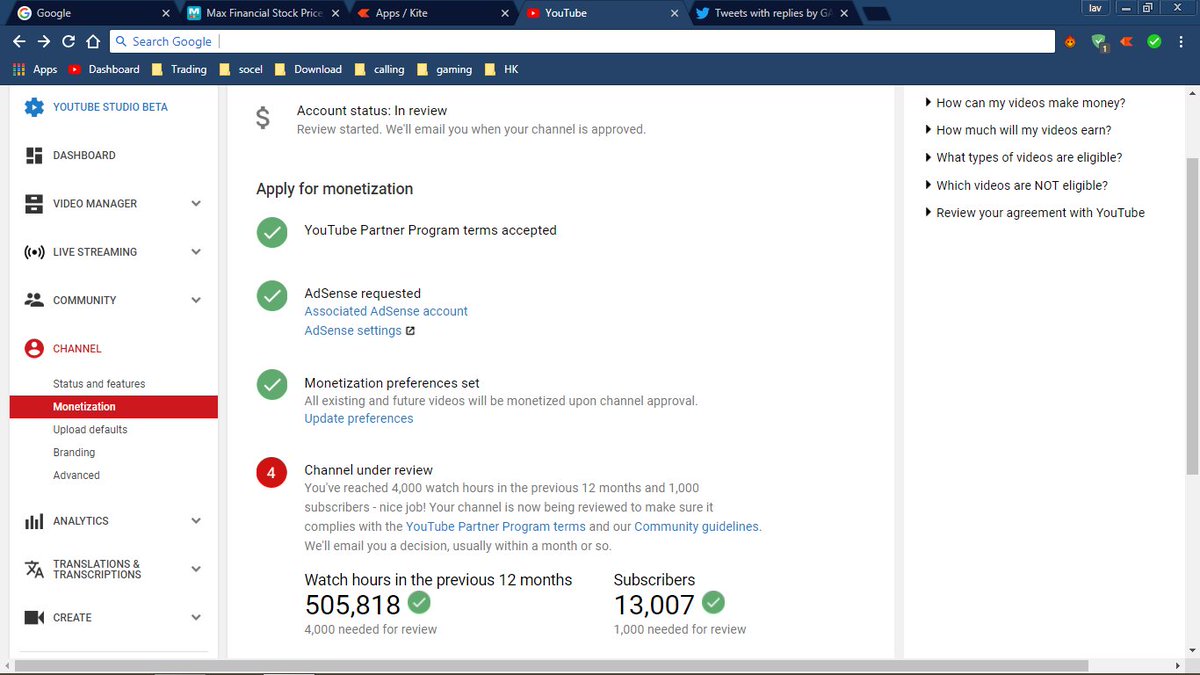
Task: Open Community guidelines link
Action: [x=696, y=527]
